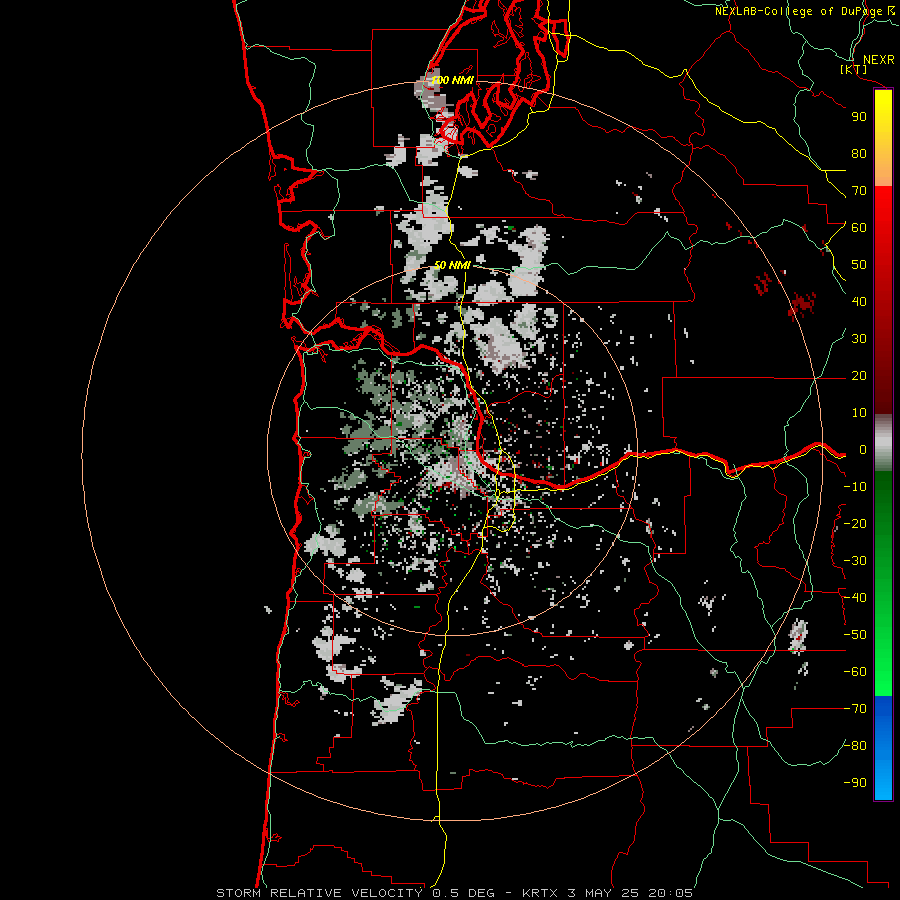Click the -20 scale value
This screenshot has height=900, width=900.
point(855,524)
